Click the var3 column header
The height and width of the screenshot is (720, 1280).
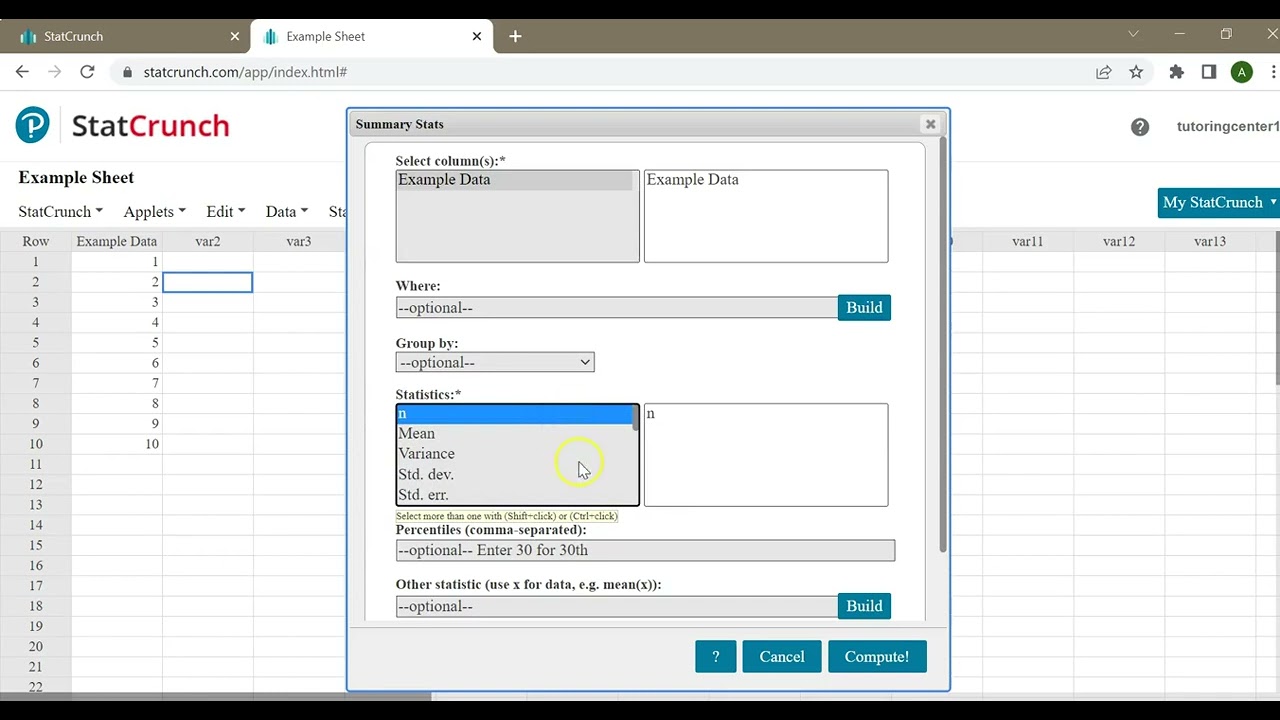point(299,241)
